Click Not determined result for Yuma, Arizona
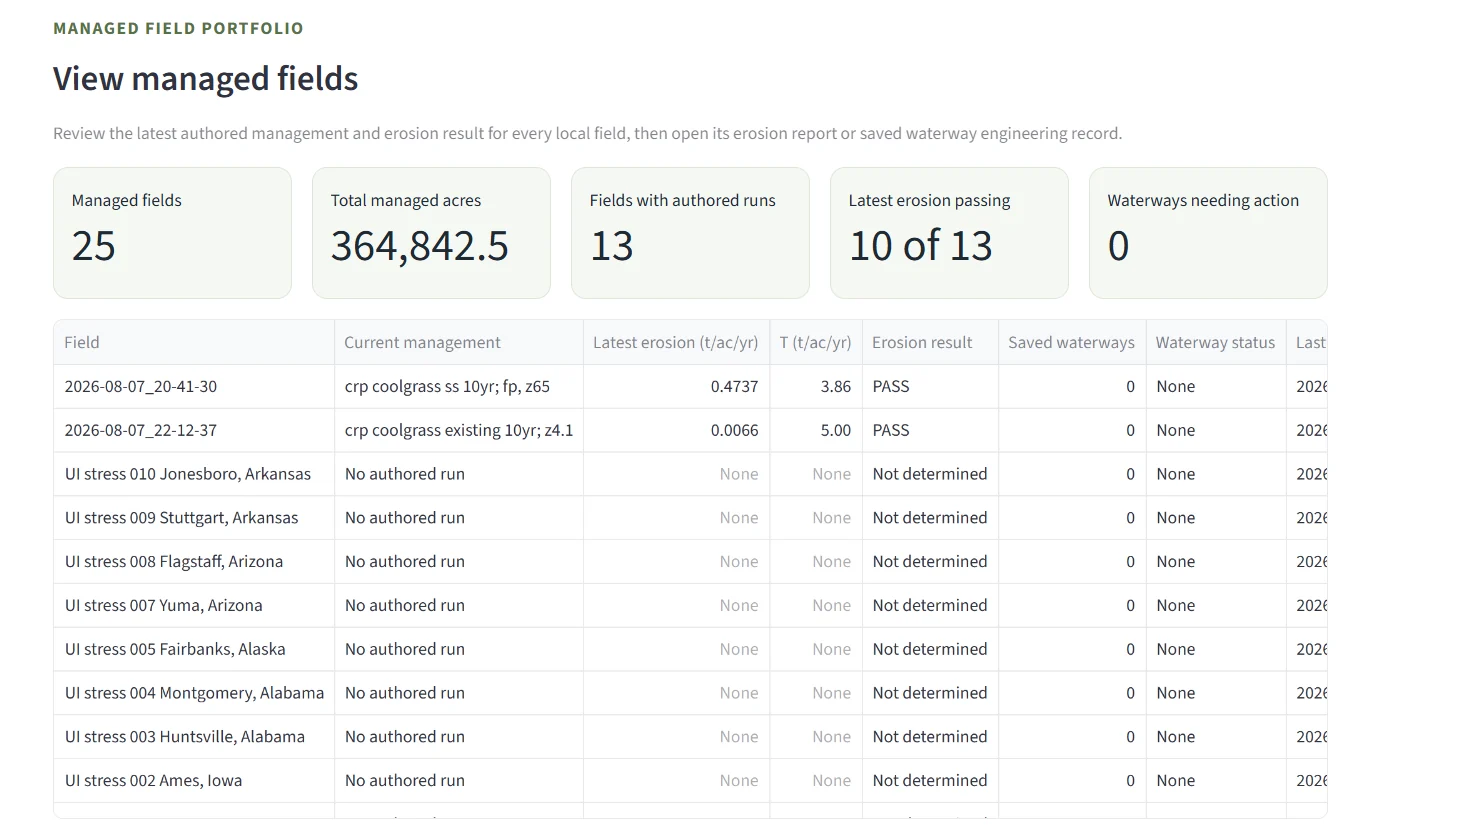Screen dimensions: 1463x837 click(930, 606)
